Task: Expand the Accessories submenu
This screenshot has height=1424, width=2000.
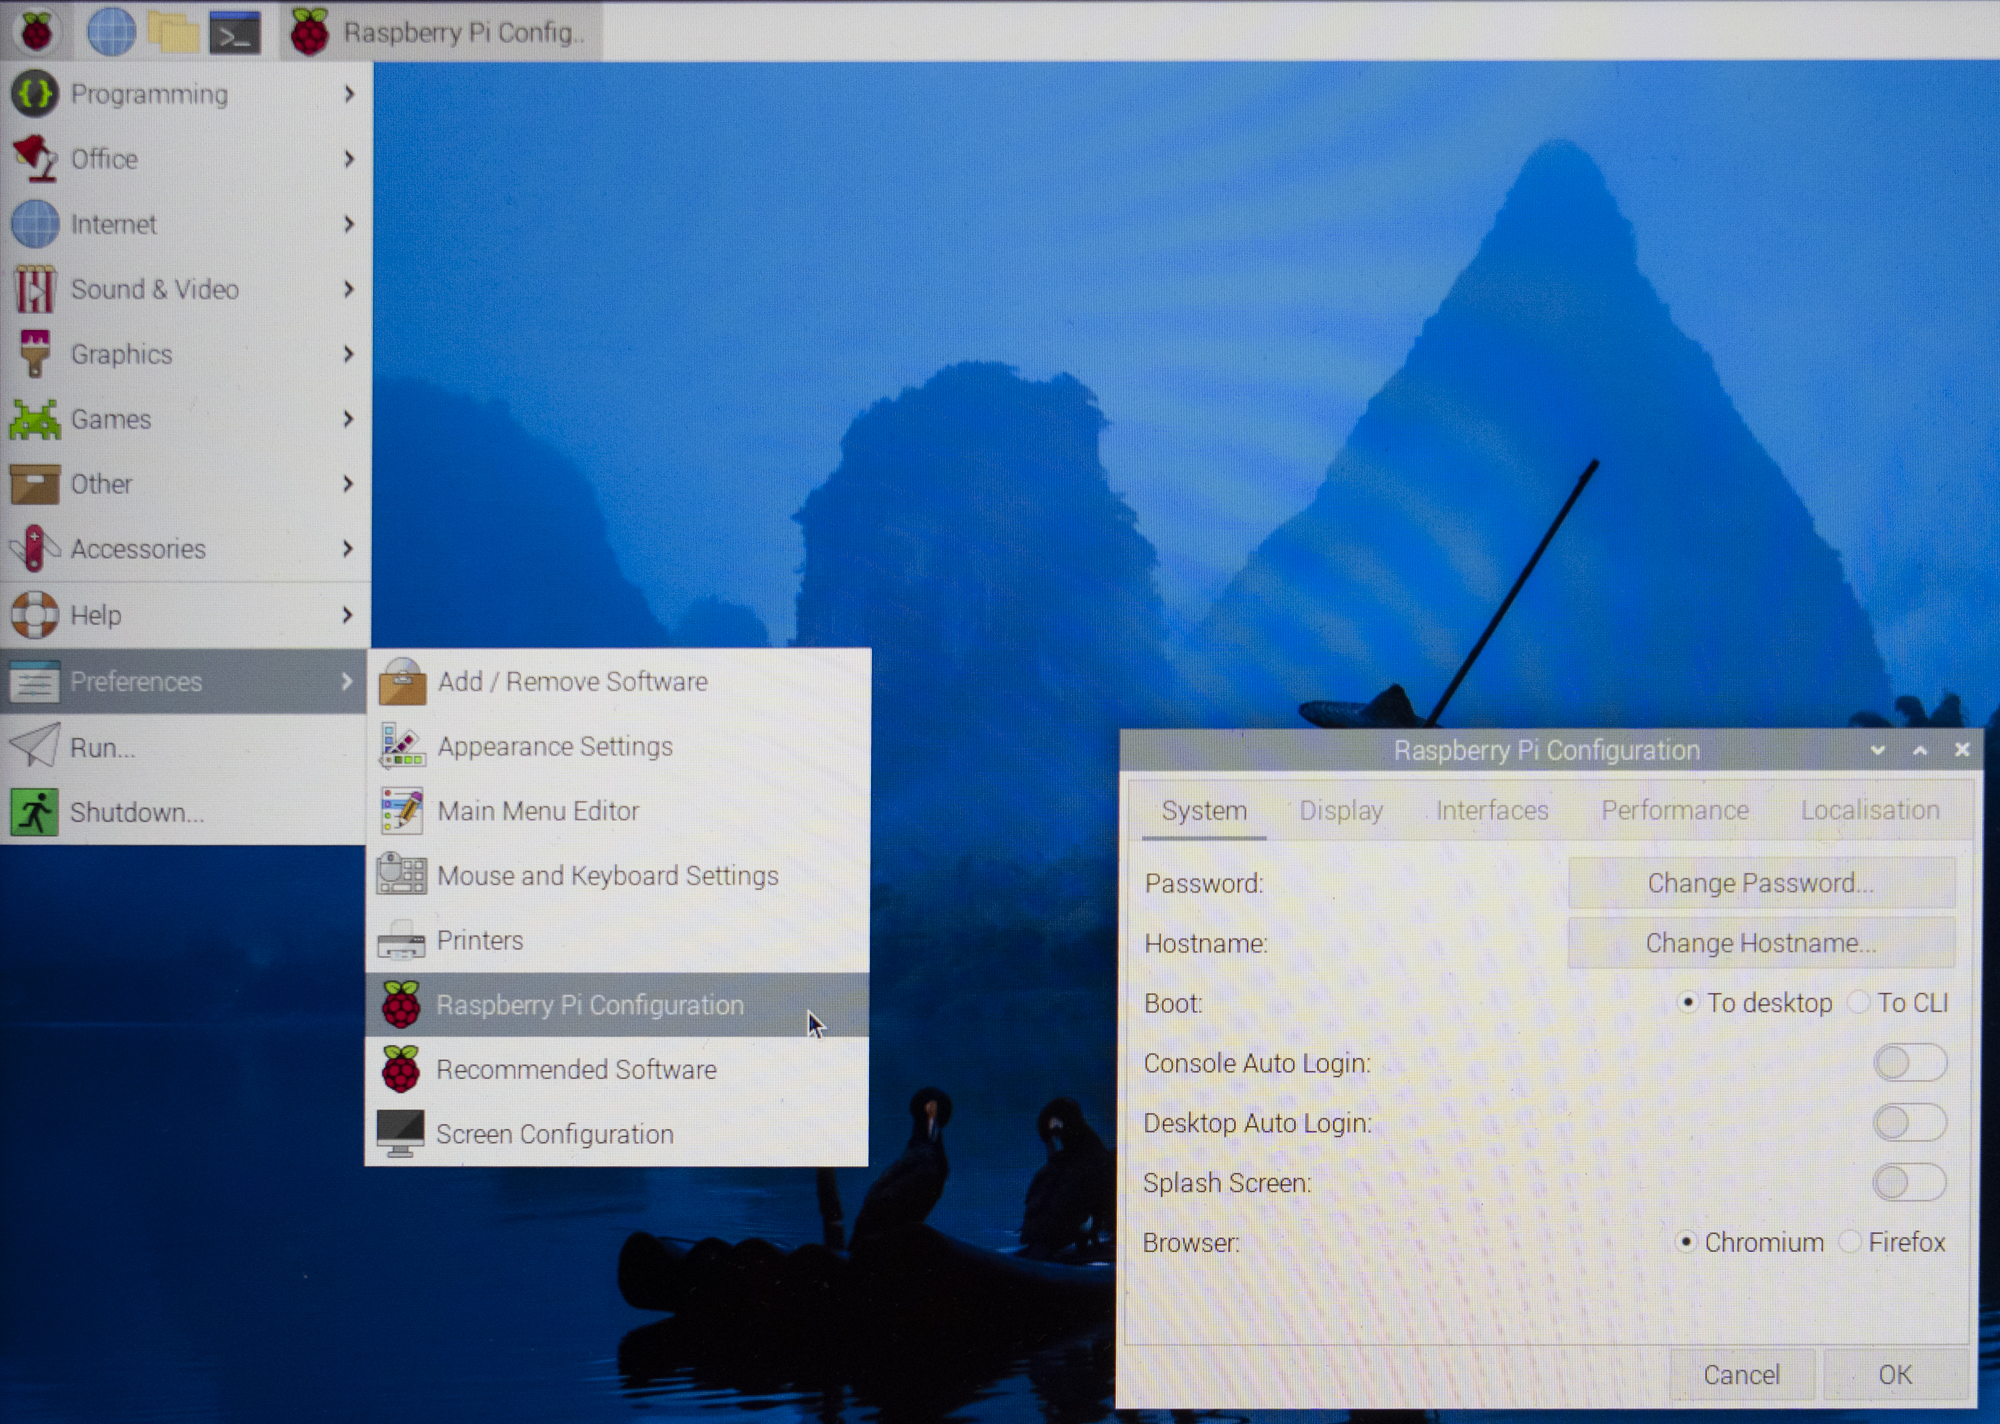Action: (185, 549)
